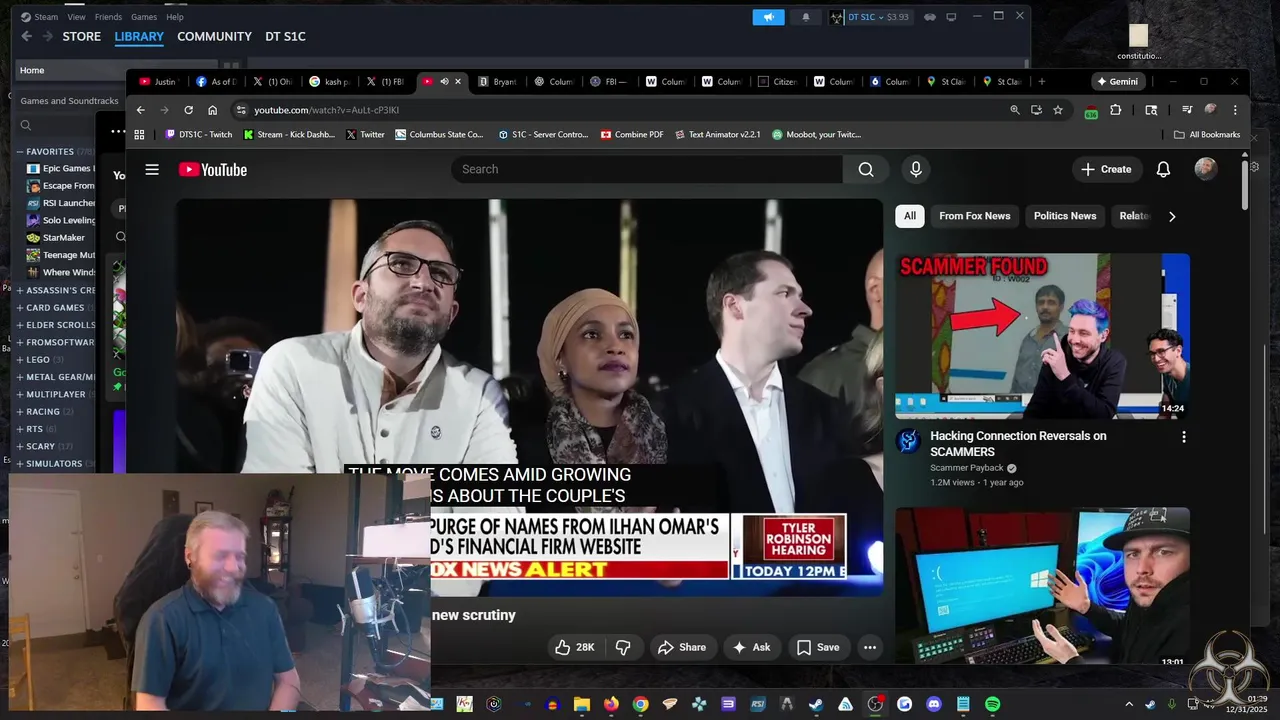Viewport: 1280px width, 720px height.
Task: Show hidden system tray icons
Action: [x=1129, y=704]
